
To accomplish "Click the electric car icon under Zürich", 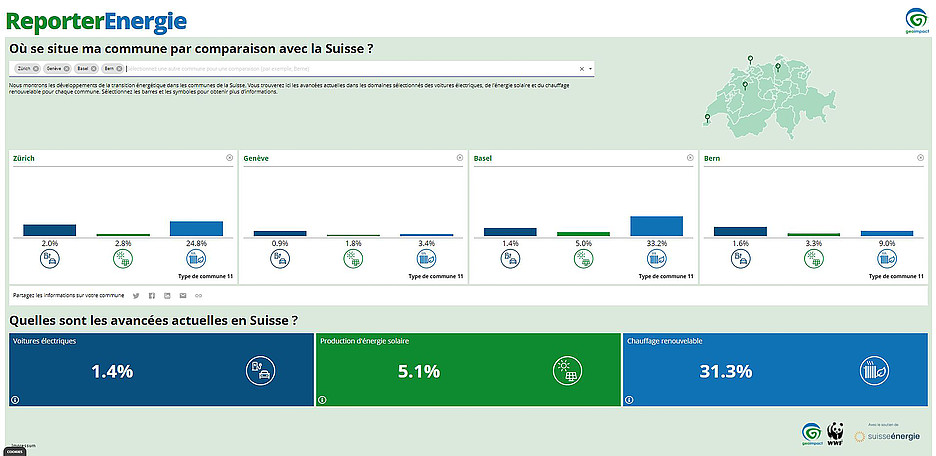I will pos(50,260).
